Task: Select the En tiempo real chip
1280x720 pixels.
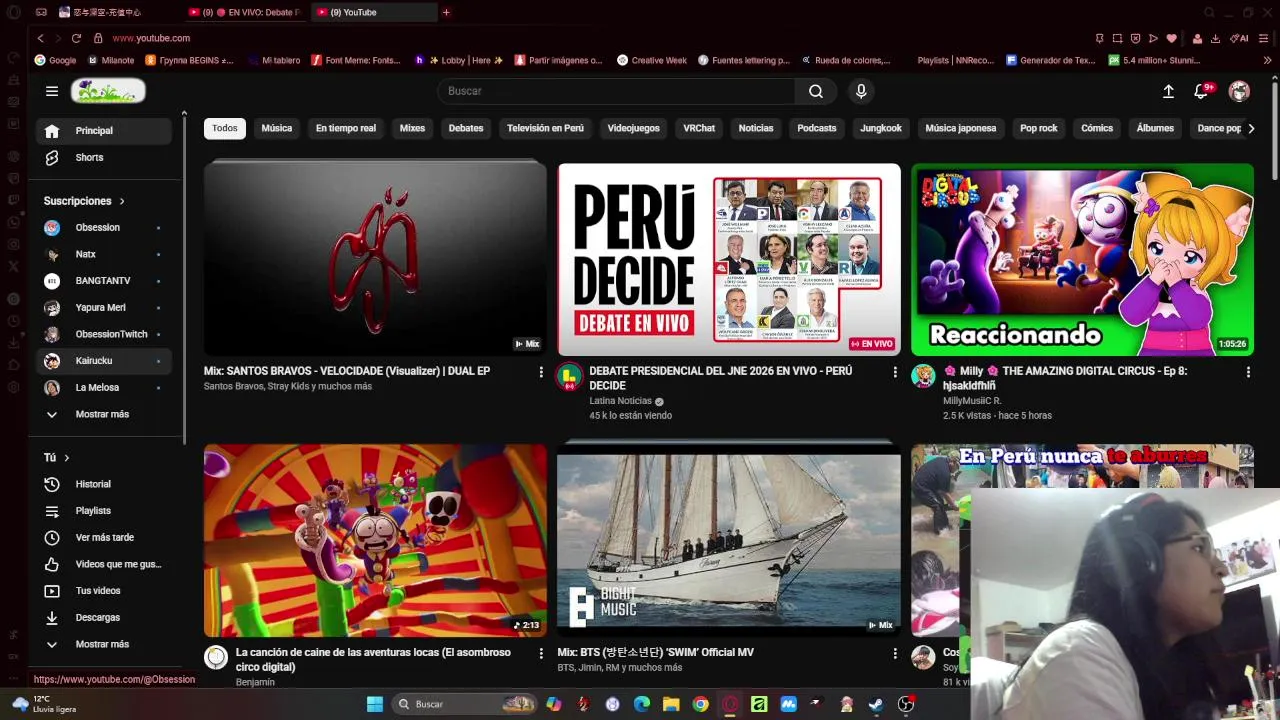Action: (346, 128)
